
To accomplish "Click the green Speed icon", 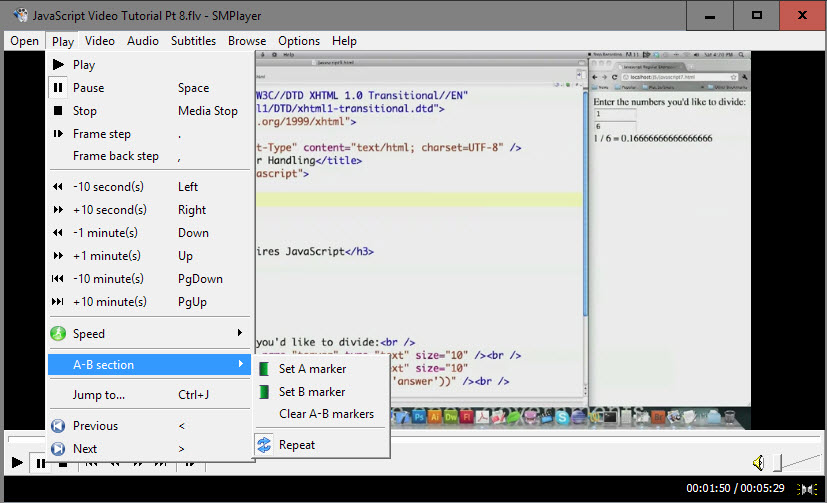I will click(x=58, y=333).
